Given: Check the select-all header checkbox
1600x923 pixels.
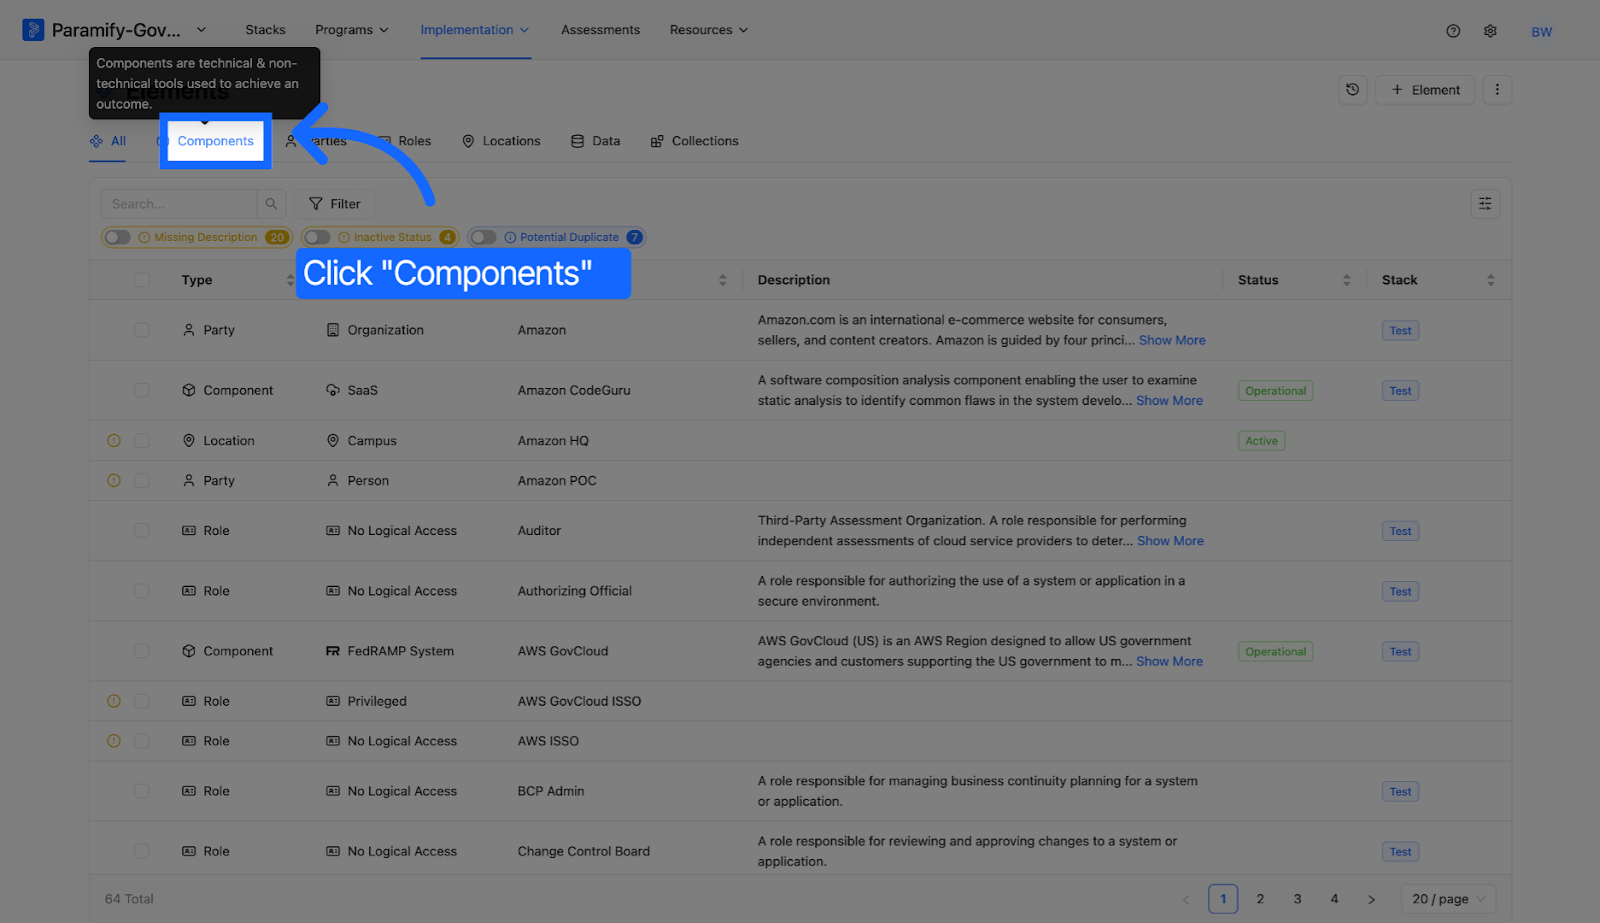Looking at the screenshot, I should tap(142, 280).
